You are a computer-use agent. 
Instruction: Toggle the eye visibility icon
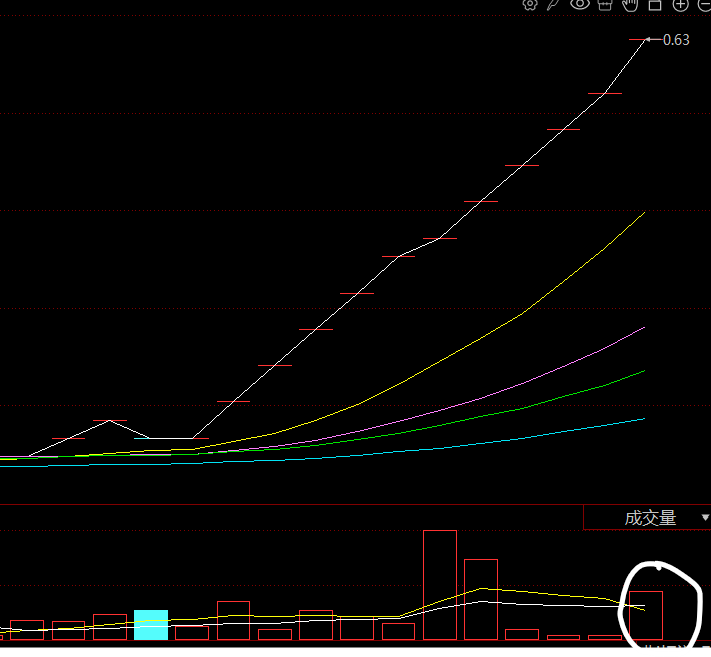pyautogui.click(x=580, y=4)
